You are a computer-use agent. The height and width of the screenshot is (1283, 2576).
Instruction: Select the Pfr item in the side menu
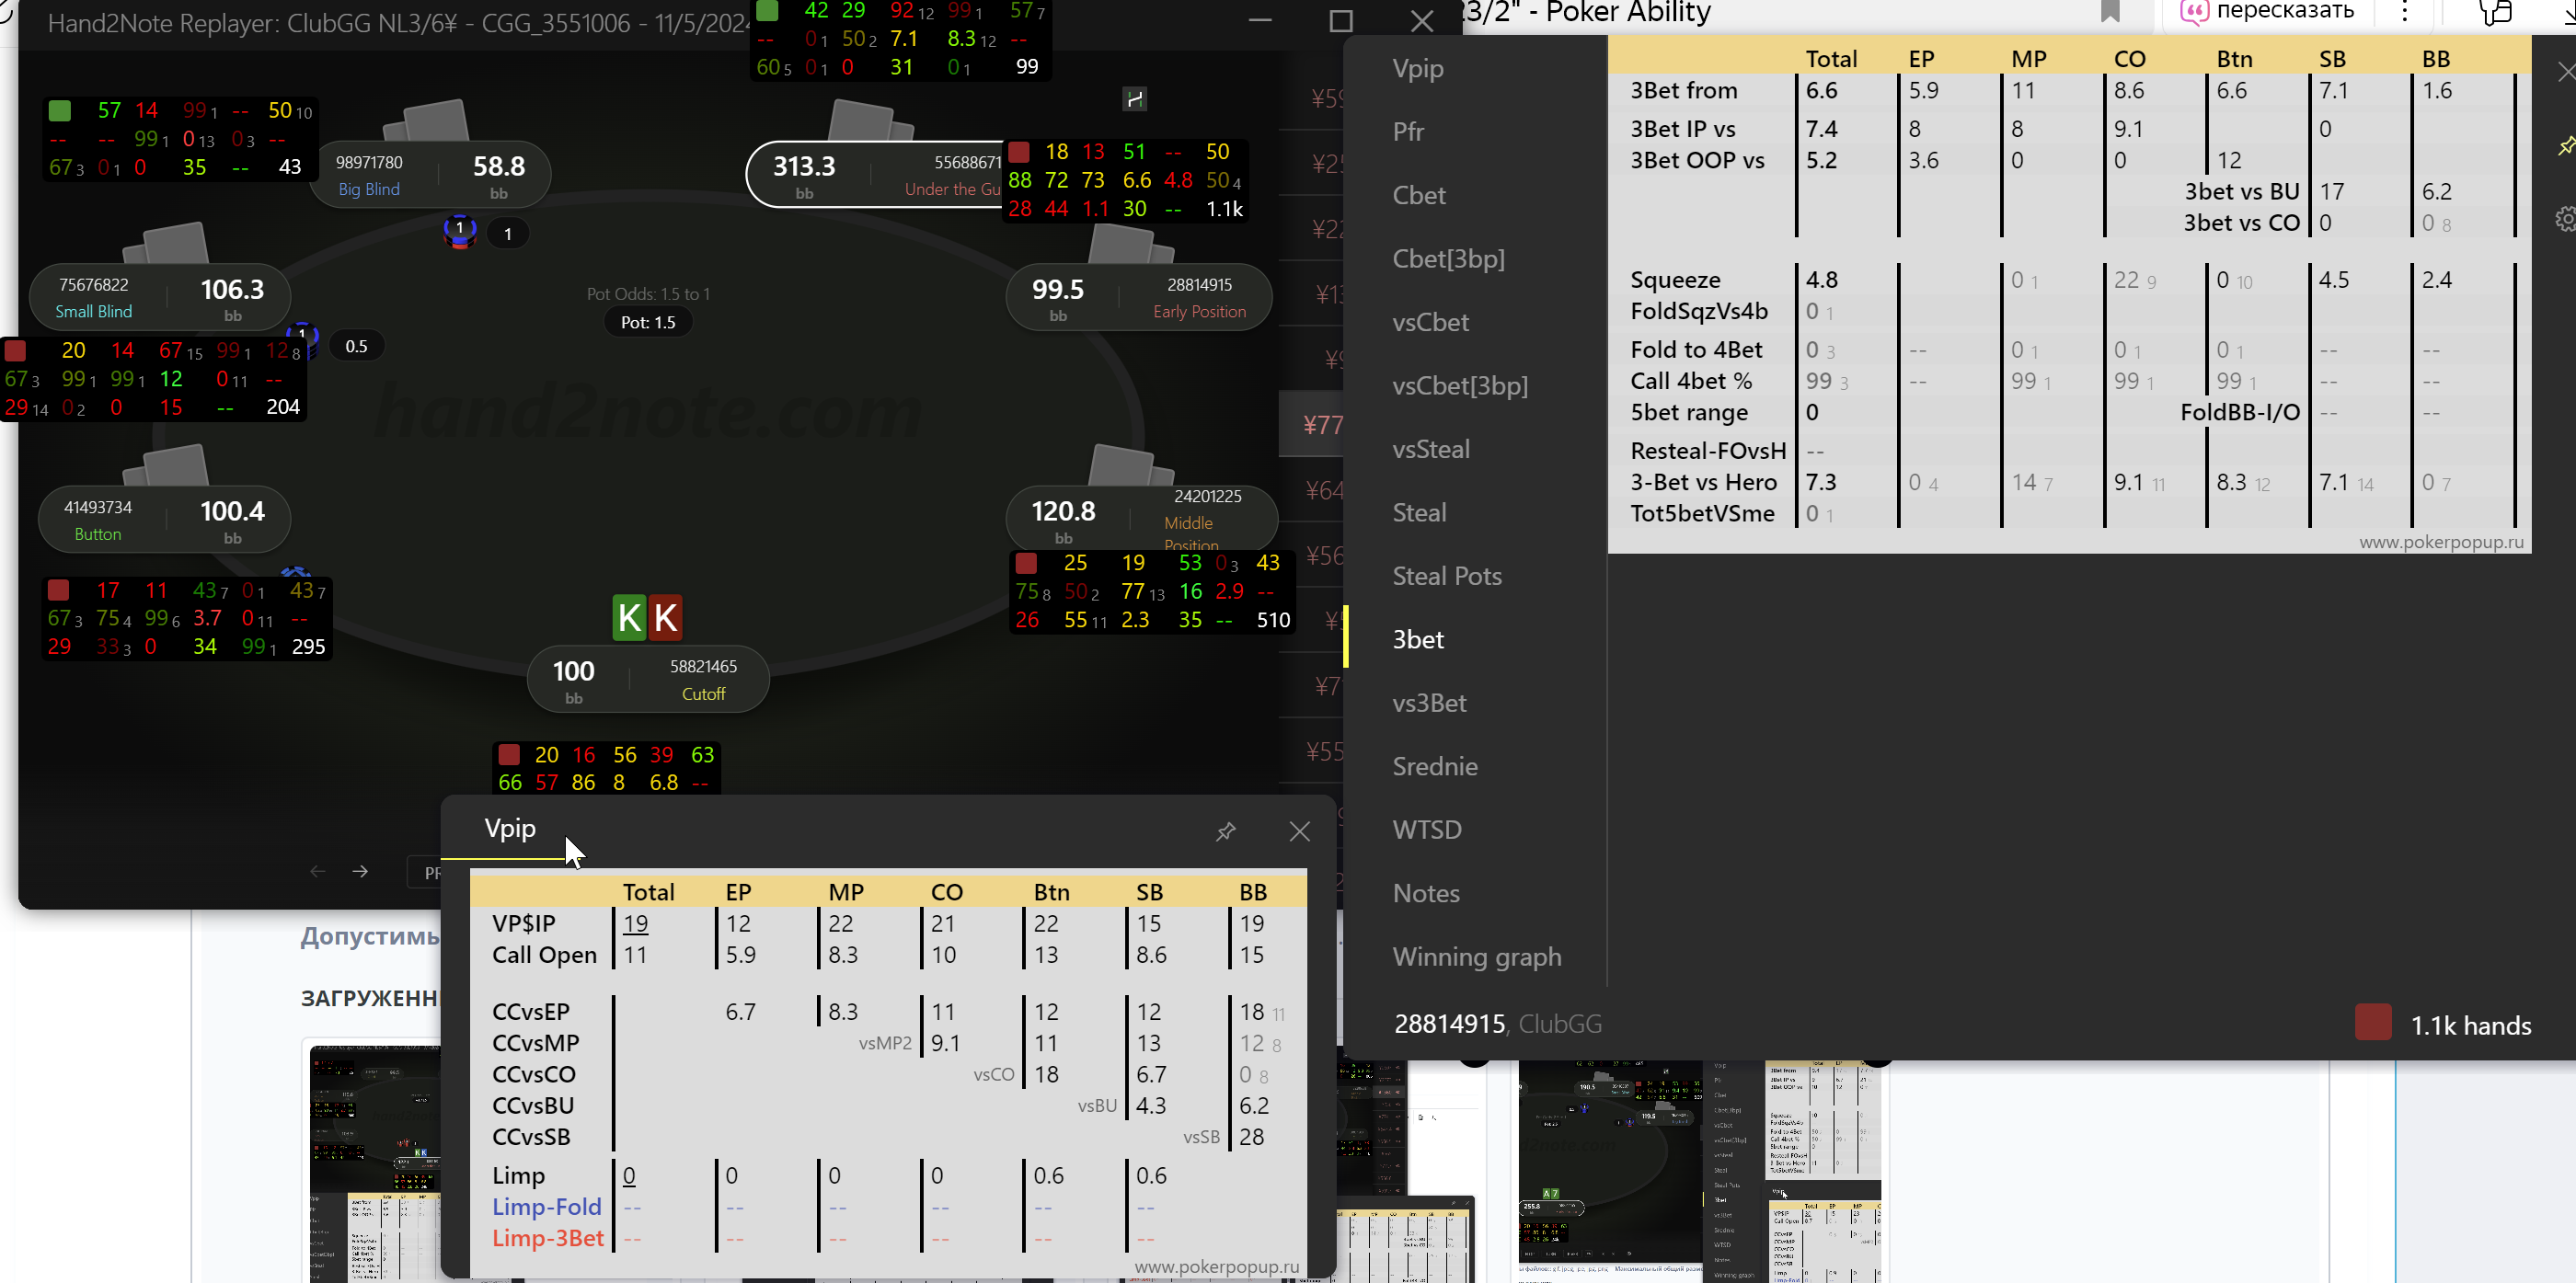[1408, 132]
